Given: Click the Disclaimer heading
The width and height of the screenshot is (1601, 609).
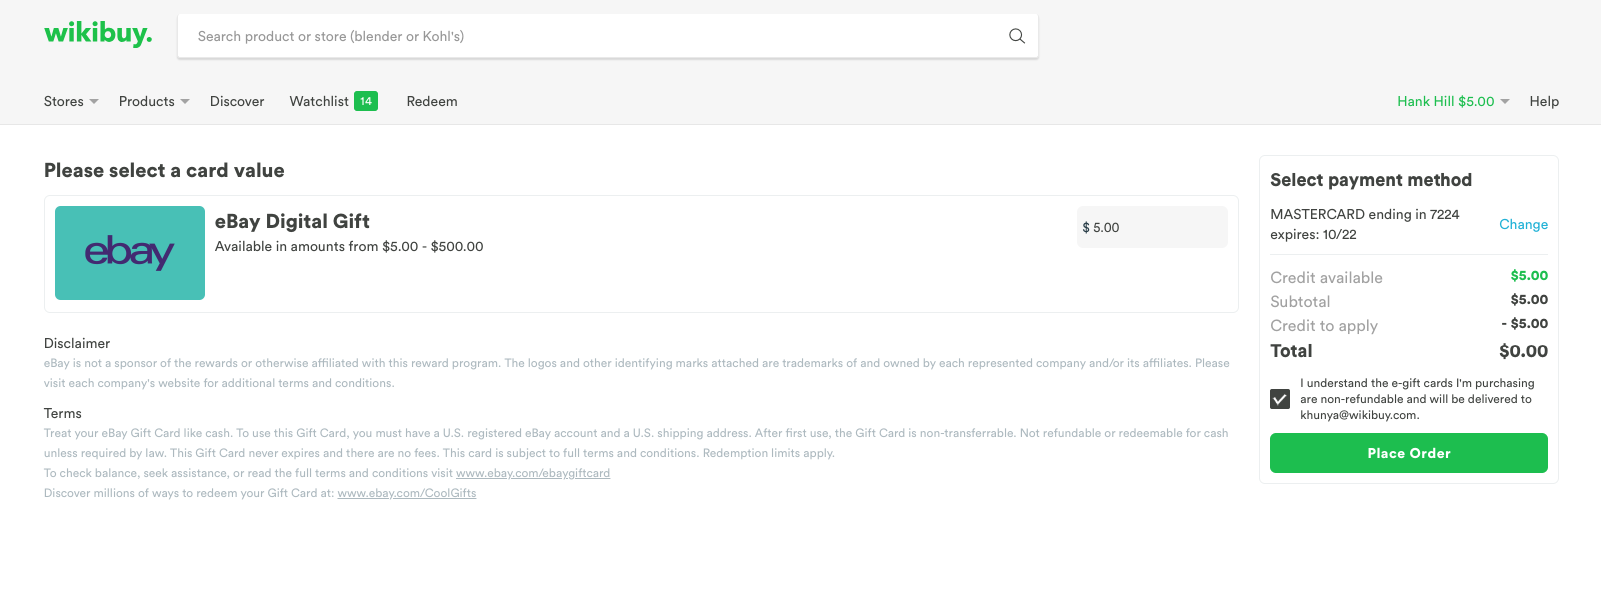Looking at the screenshot, I should tap(77, 343).
